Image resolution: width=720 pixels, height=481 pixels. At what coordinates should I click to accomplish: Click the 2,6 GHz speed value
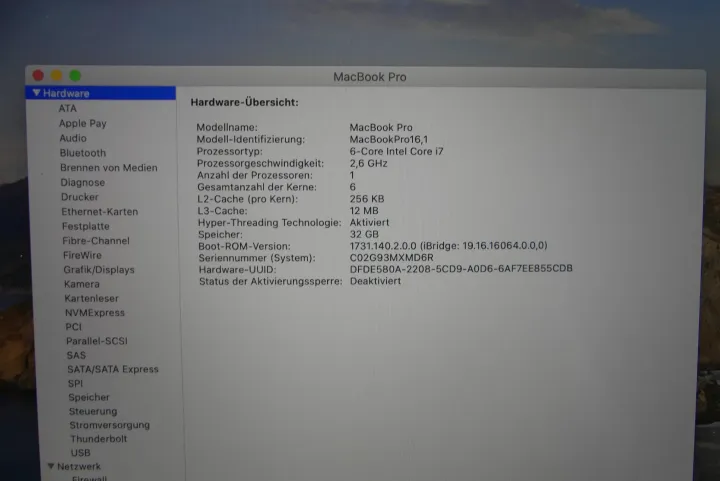pyautogui.click(x=369, y=163)
